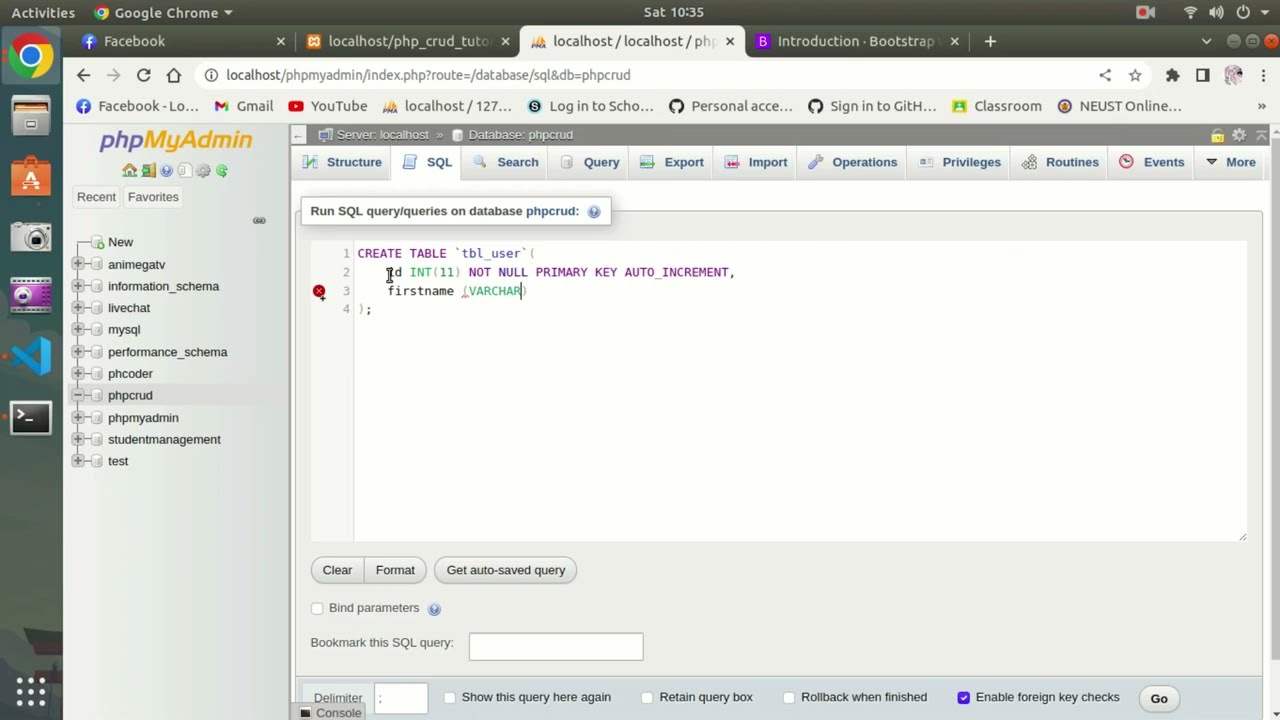This screenshot has width=1280, height=720.
Task: Click the Format button
Action: 395,570
